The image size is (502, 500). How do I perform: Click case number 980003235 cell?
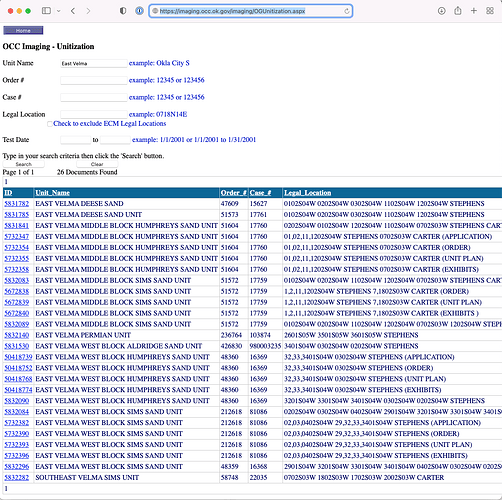coord(265,346)
